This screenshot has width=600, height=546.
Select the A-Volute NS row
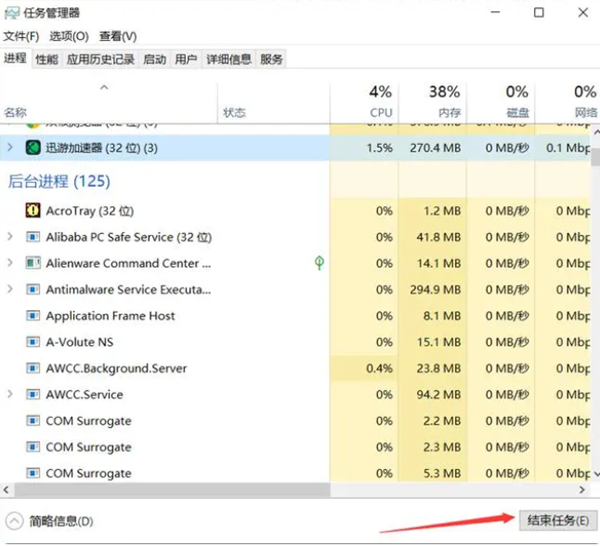pos(295,342)
